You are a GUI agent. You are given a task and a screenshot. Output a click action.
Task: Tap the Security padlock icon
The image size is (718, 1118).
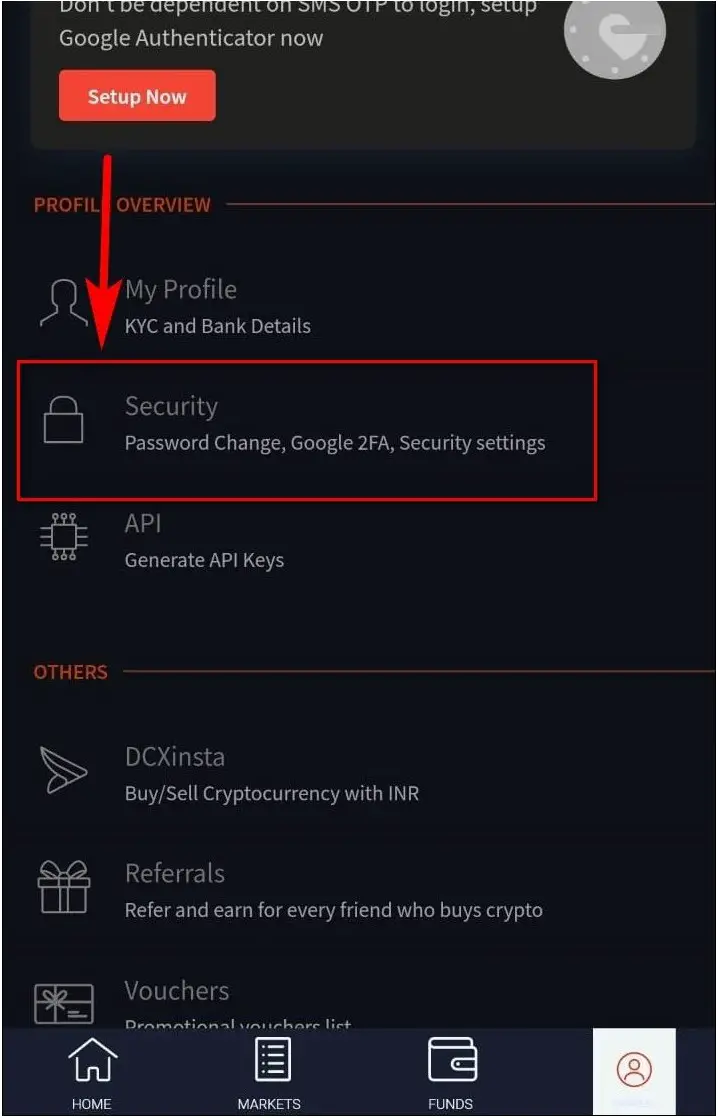(x=63, y=419)
